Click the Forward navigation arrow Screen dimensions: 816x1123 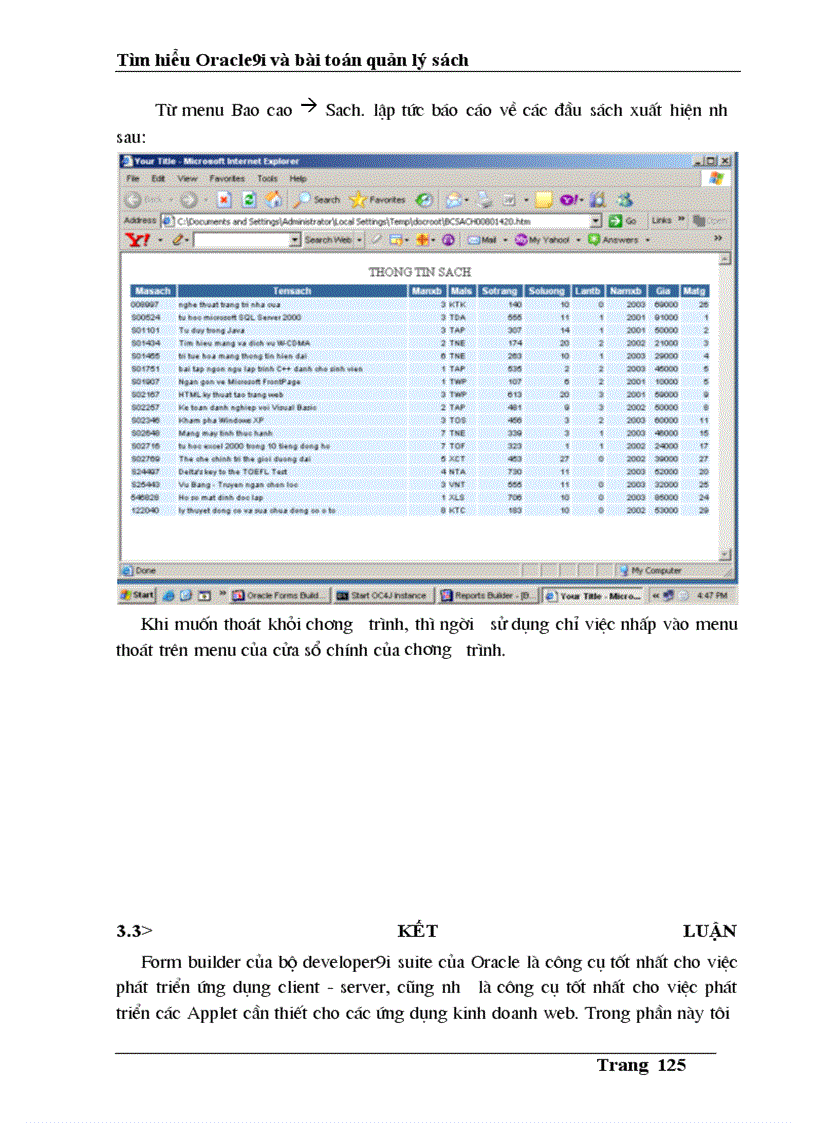(188, 201)
